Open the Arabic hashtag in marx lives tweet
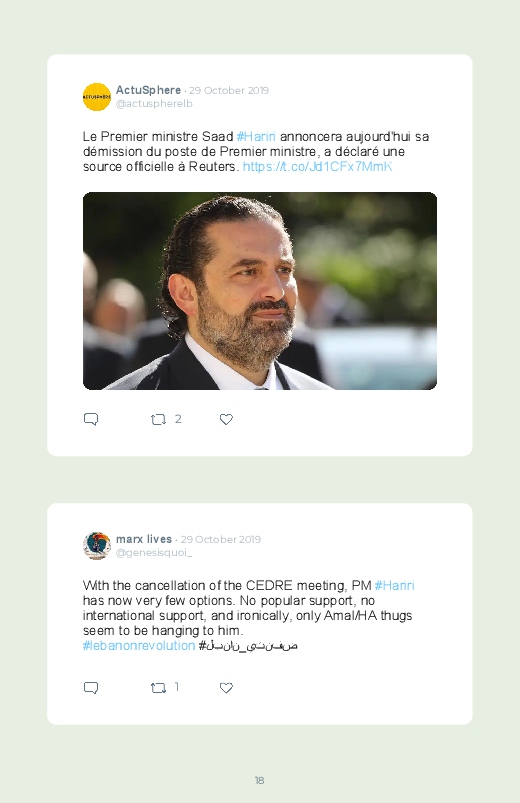This screenshot has width=520, height=803. pos(248,646)
